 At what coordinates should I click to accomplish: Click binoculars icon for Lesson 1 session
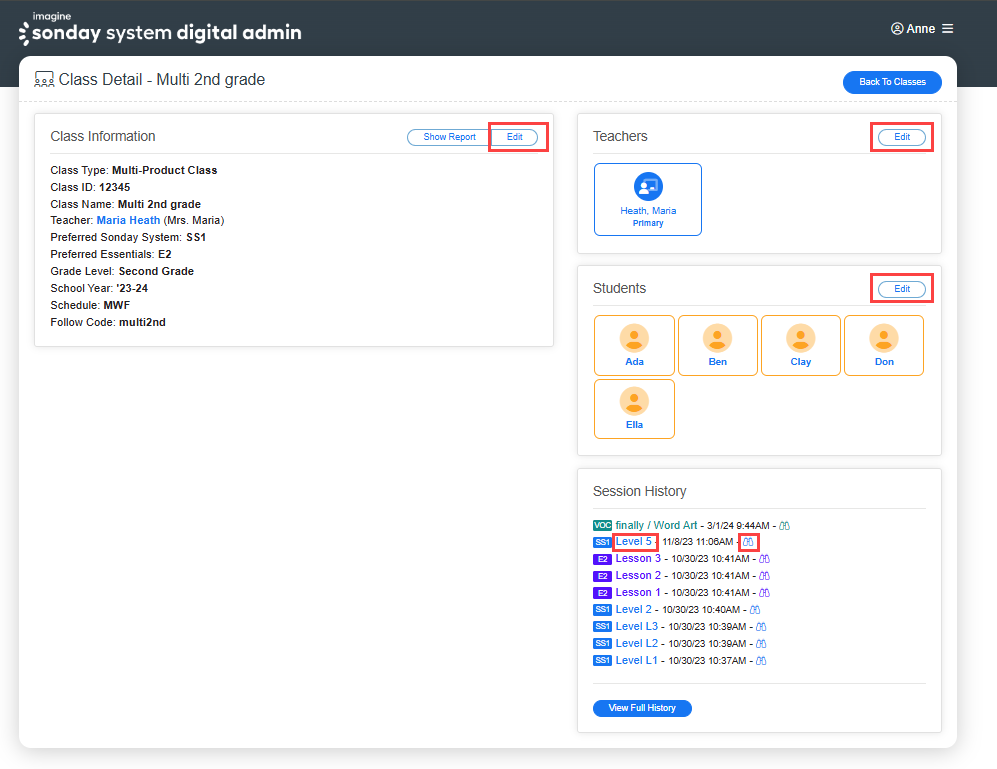click(x=764, y=593)
